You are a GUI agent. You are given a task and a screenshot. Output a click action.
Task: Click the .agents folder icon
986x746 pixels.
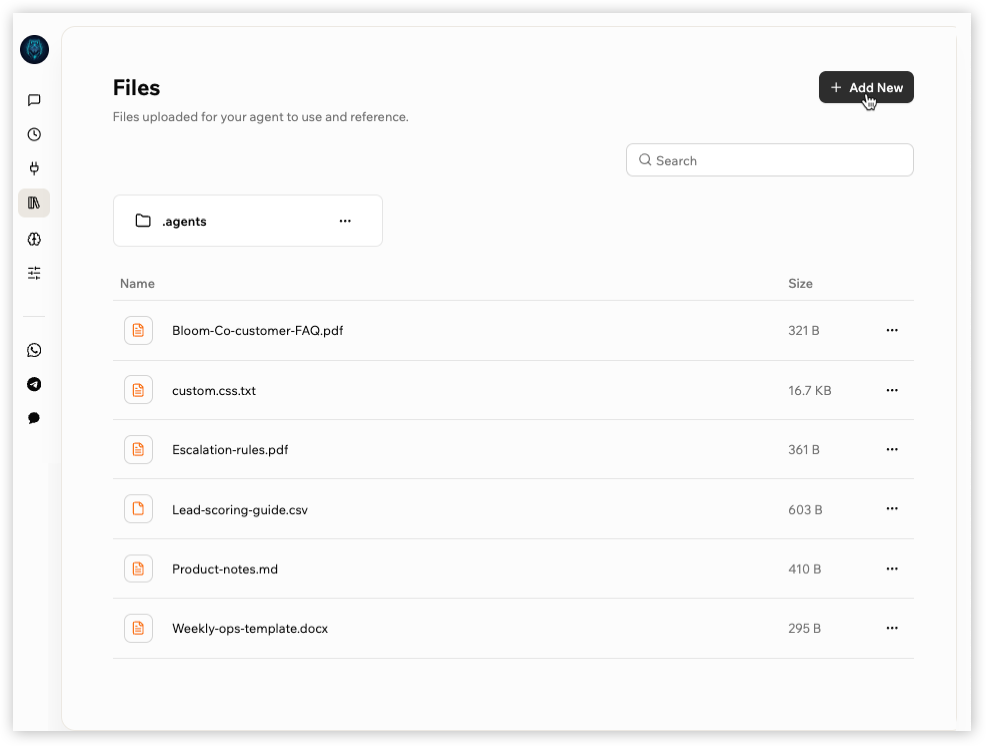point(143,221)
